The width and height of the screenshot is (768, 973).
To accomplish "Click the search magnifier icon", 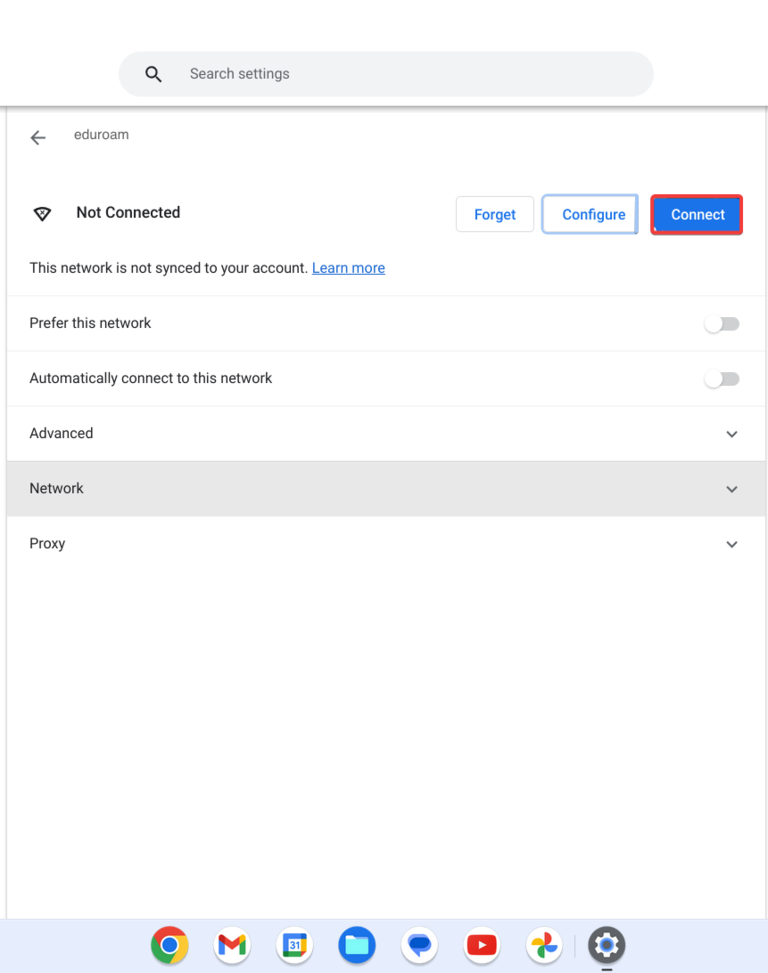I will (x=153, y=74).
